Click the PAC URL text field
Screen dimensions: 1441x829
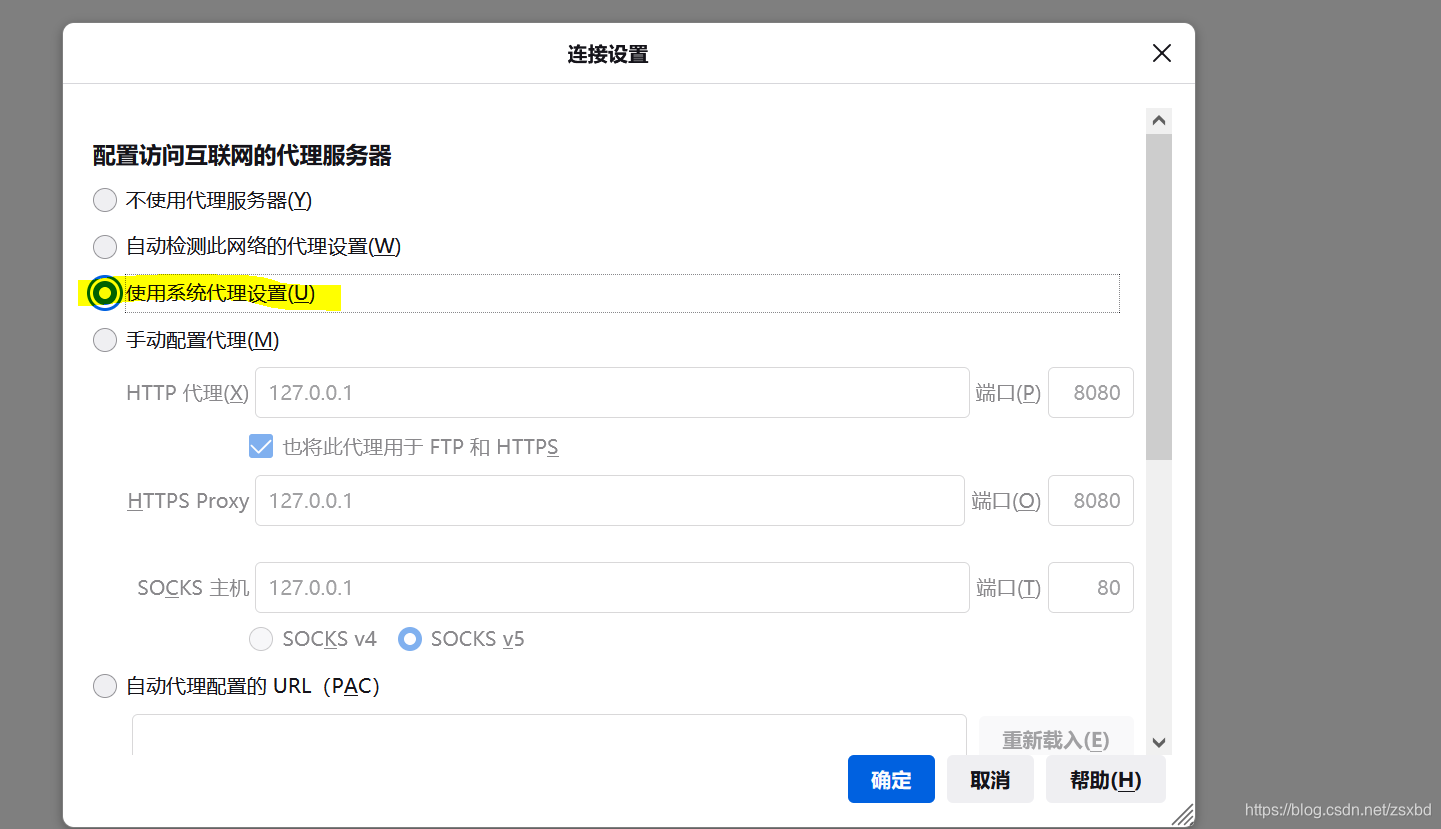click(549, 735)
